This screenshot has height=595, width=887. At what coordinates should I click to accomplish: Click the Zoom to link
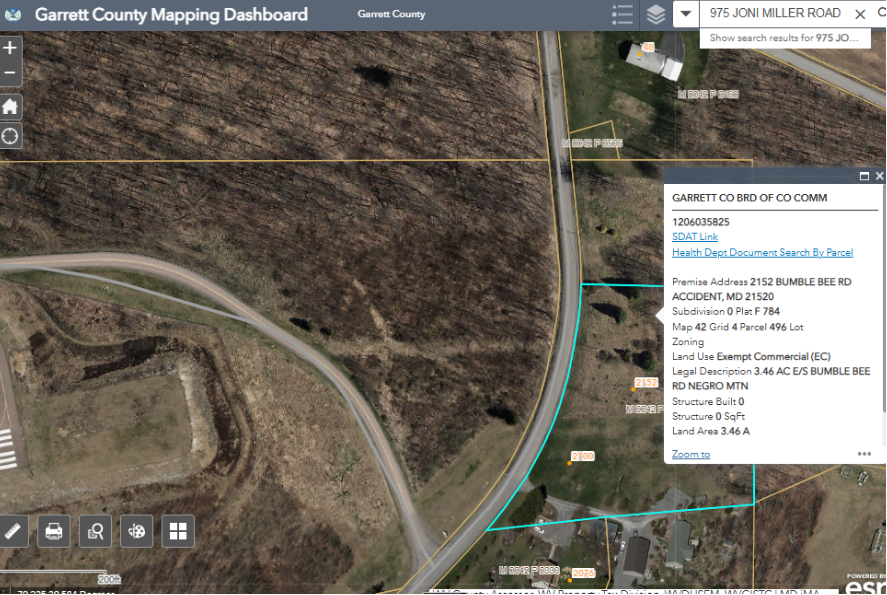tap(691, 454)
